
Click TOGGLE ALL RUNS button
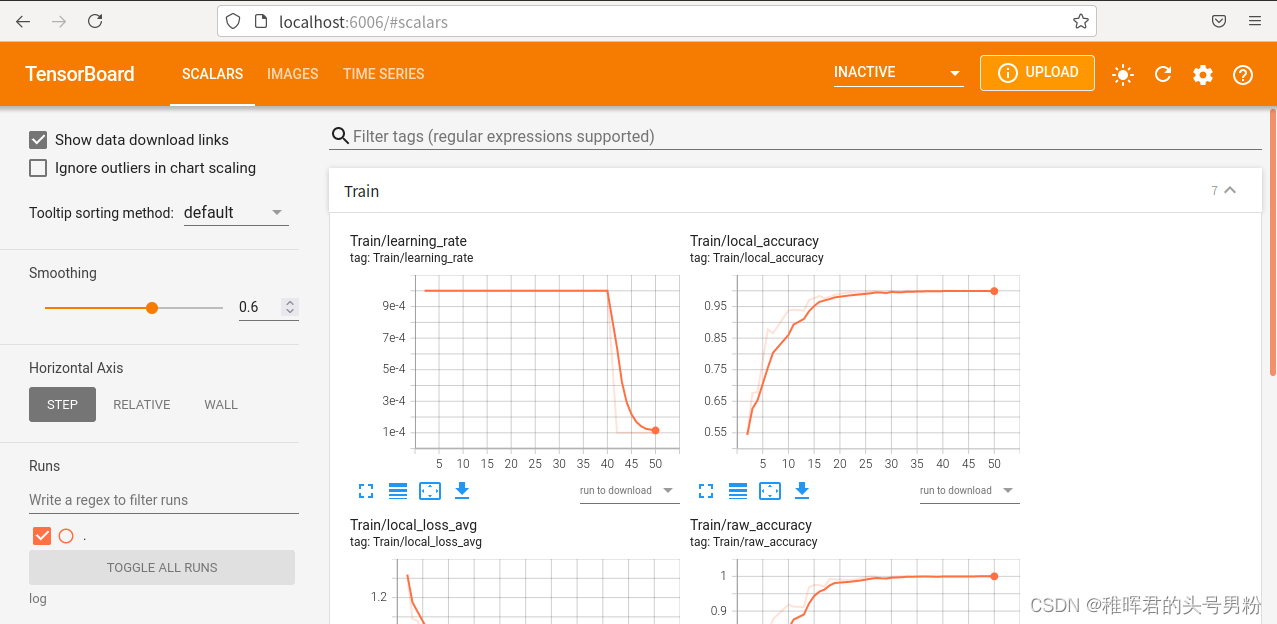pyautogui.click(x=162, y=567)
